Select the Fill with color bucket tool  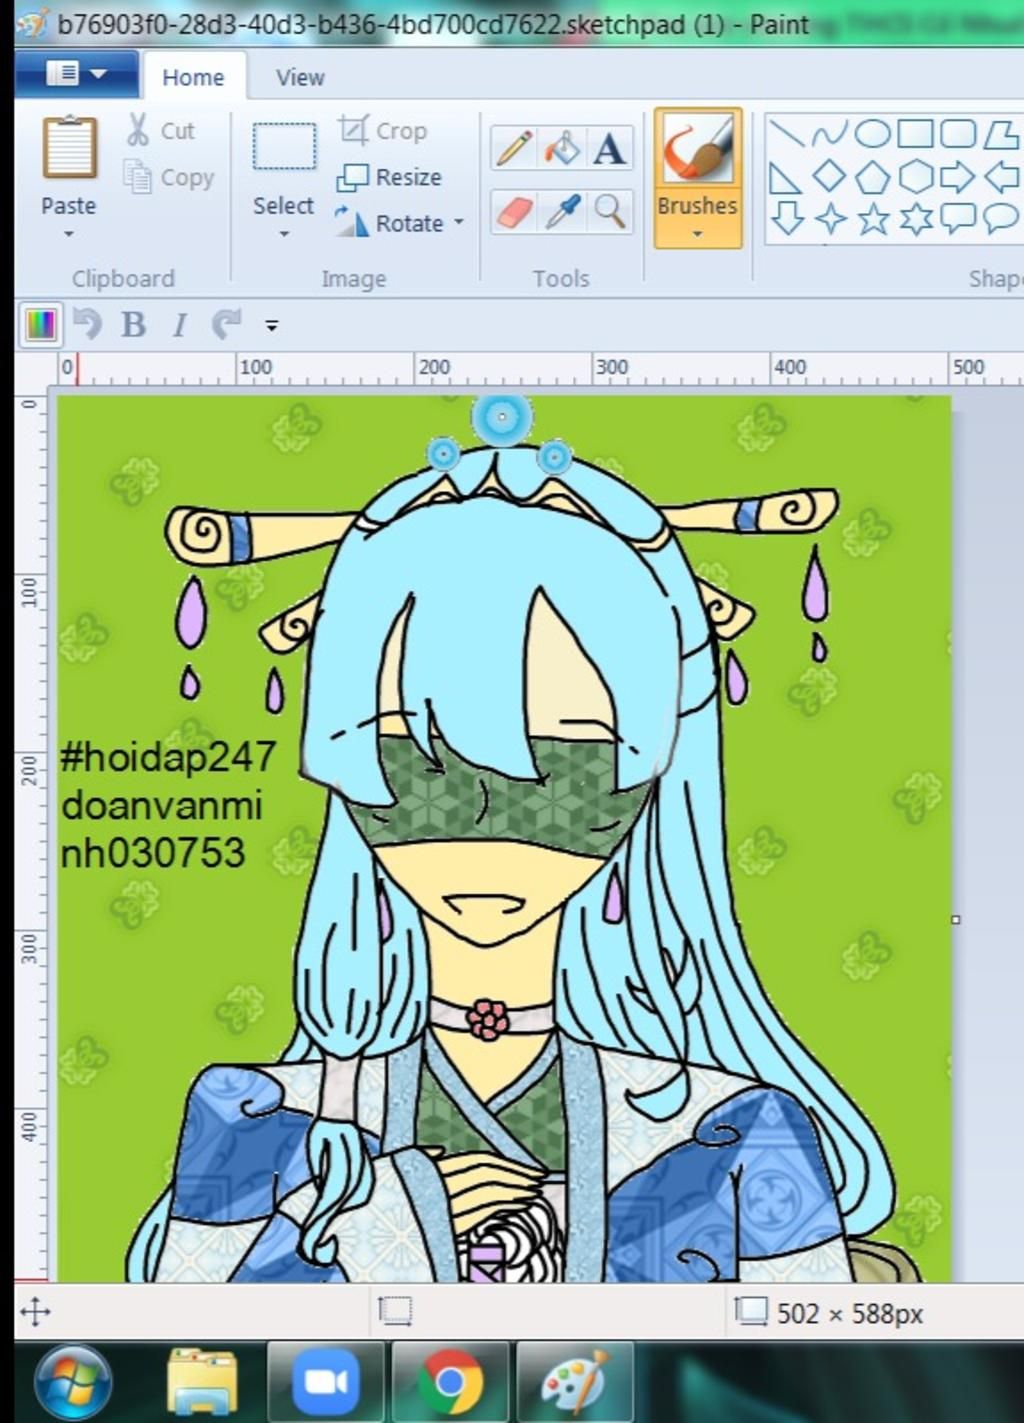[x=562, y=148]
